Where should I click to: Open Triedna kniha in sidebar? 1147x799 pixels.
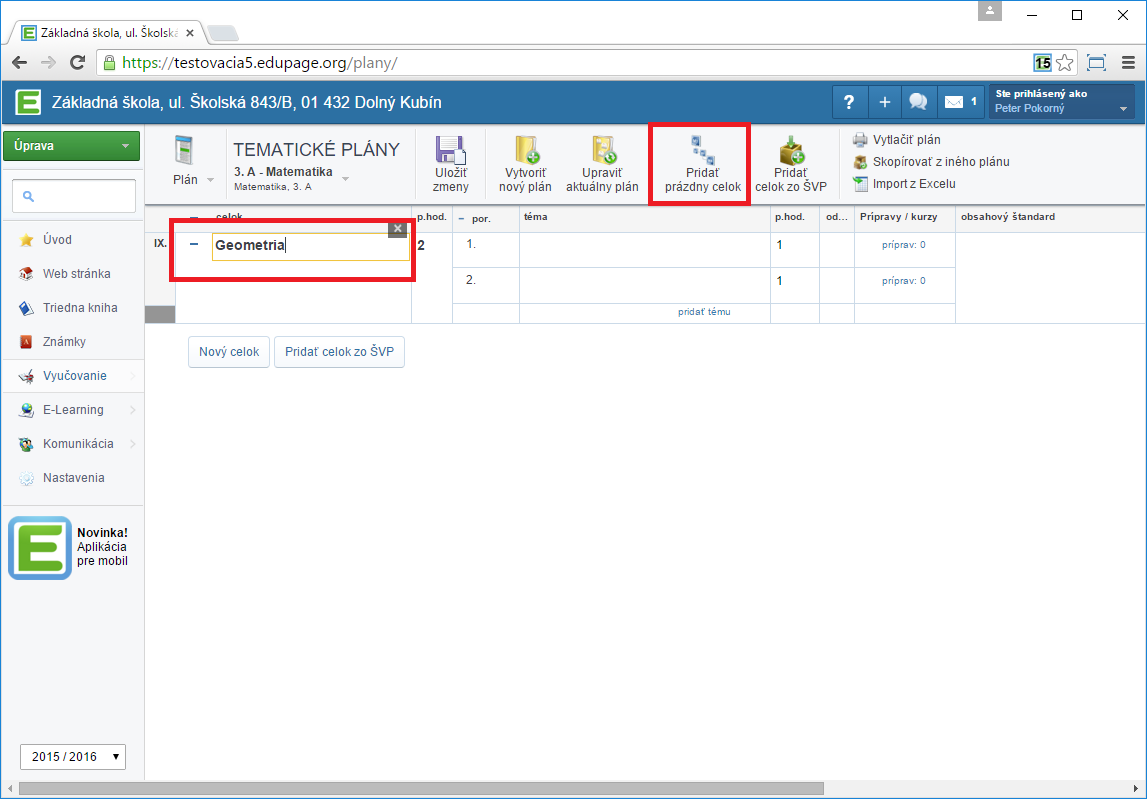[x=79, y=308]
